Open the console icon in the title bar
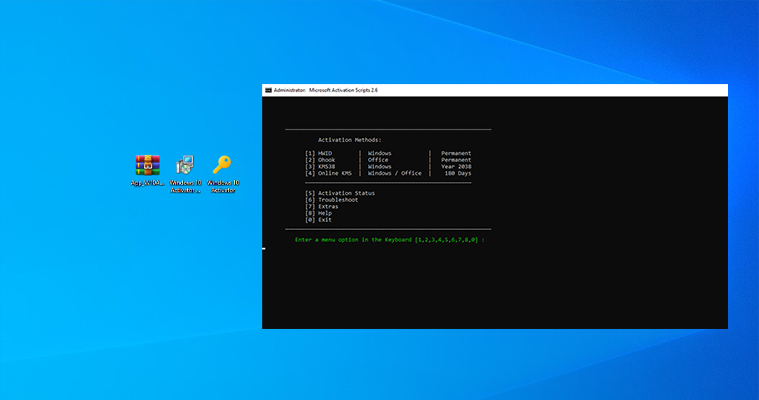The image size is (759, 400). pos(268,90)
